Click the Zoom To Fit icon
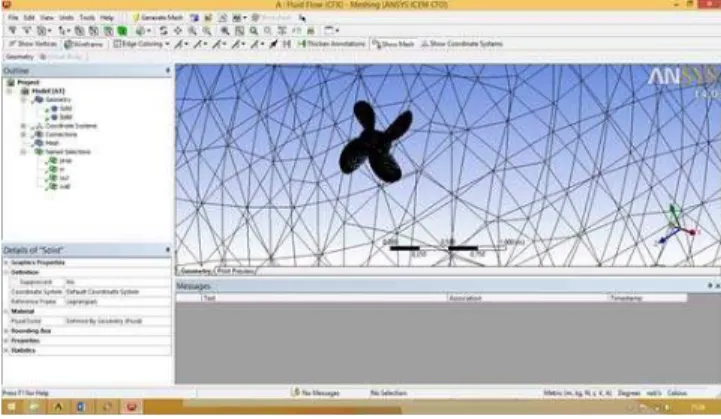Viewport: 721px width, 419px height. coord(225,31)
